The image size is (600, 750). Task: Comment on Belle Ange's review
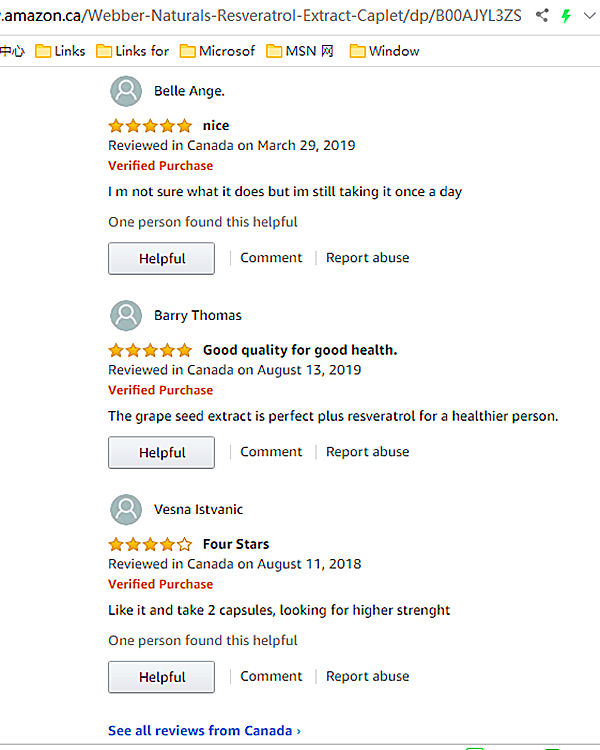270,257
